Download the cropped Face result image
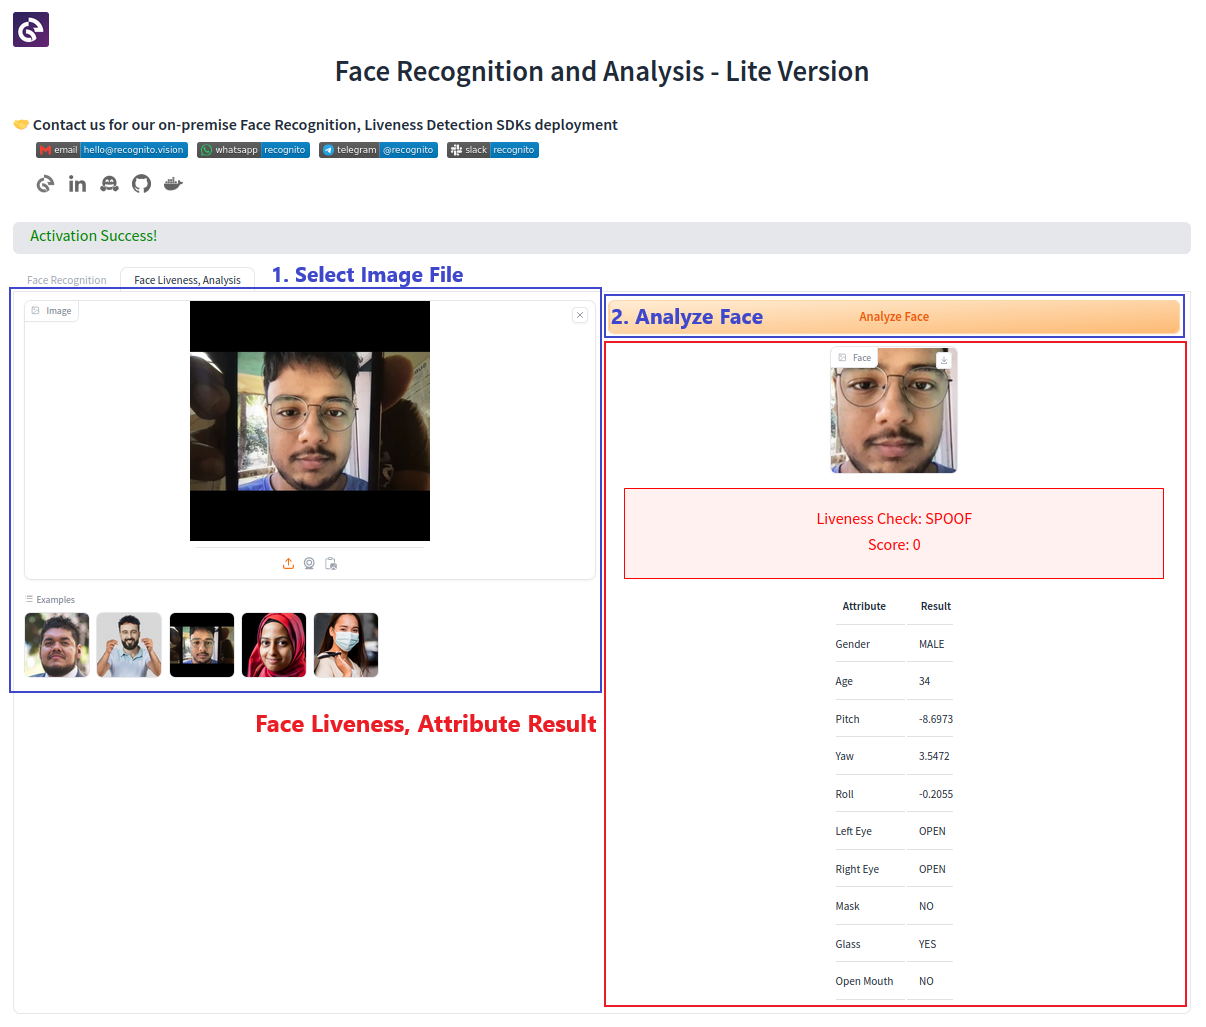This screenshot has height=1027, width=1206. 944,360
